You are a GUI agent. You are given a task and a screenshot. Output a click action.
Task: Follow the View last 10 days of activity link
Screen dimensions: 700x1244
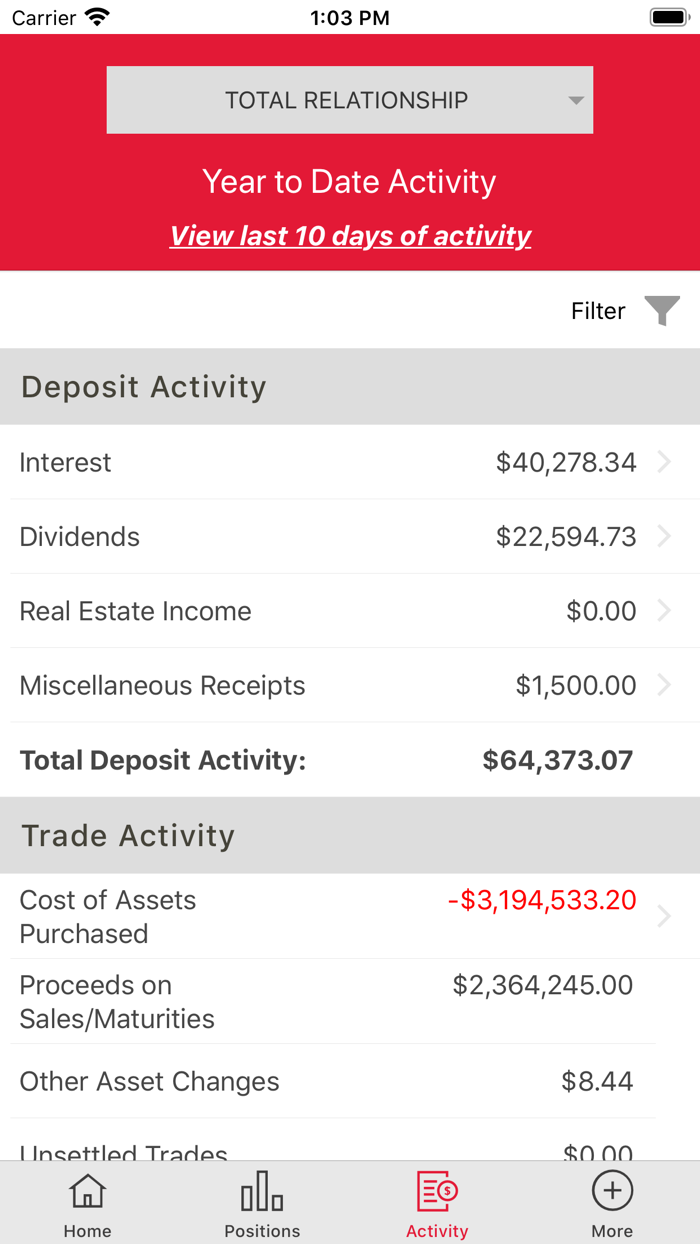pyautogui.click(x=349, y=236)
